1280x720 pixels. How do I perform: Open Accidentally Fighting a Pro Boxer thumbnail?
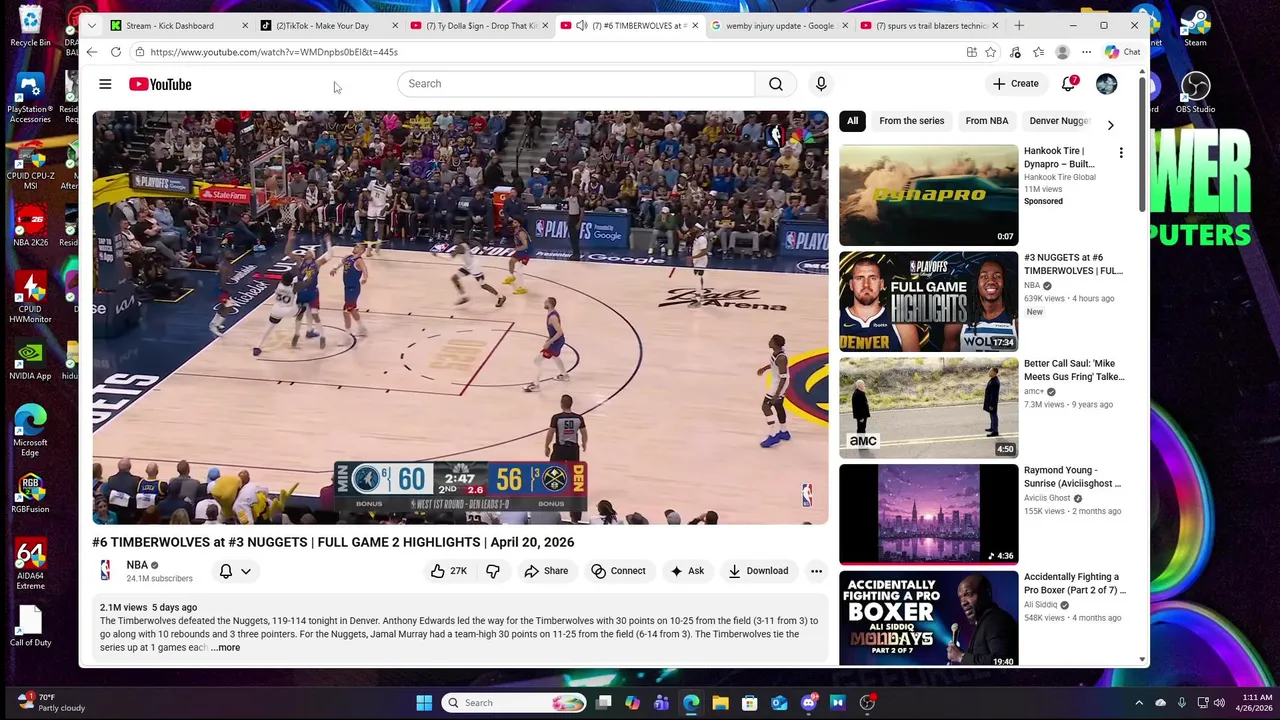pyautogui.click(x=928, y=619)
